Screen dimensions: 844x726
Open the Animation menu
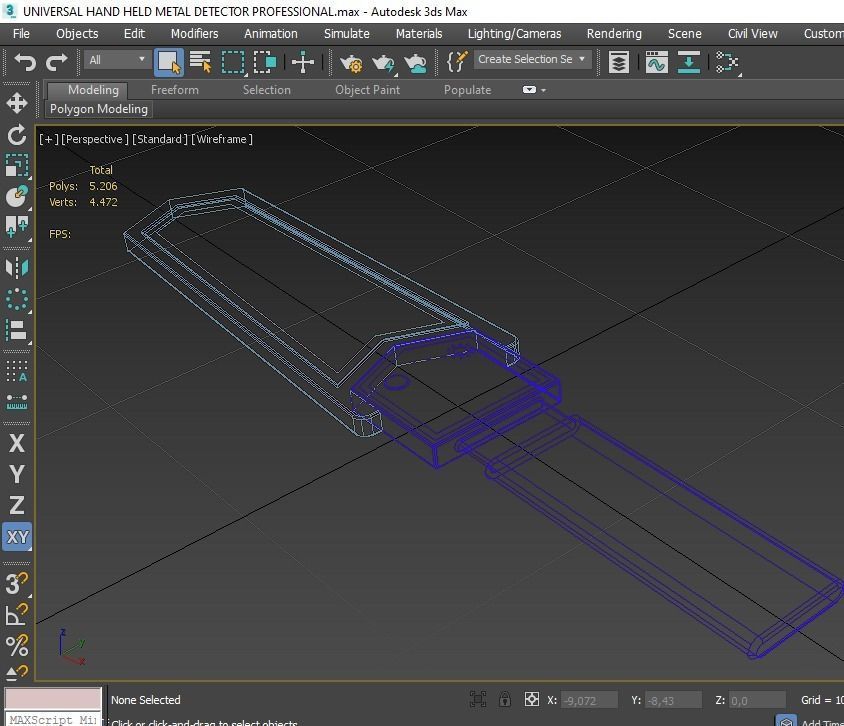pos(271,34)
